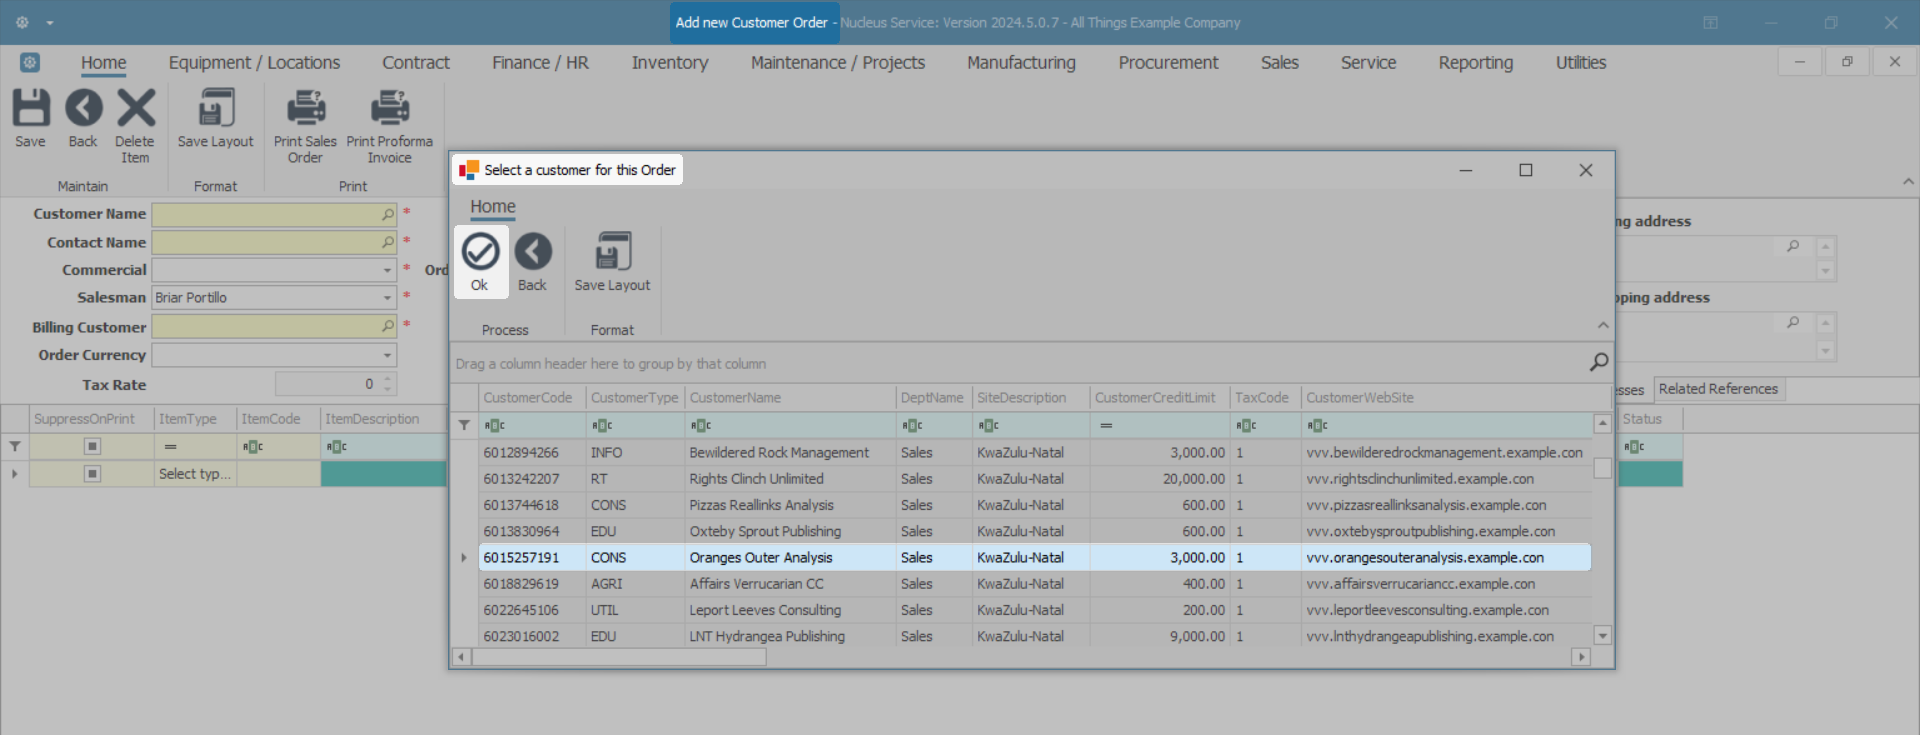Sort by the CustomerName column header
The image size is (1920, 735).
pos(789,398)
